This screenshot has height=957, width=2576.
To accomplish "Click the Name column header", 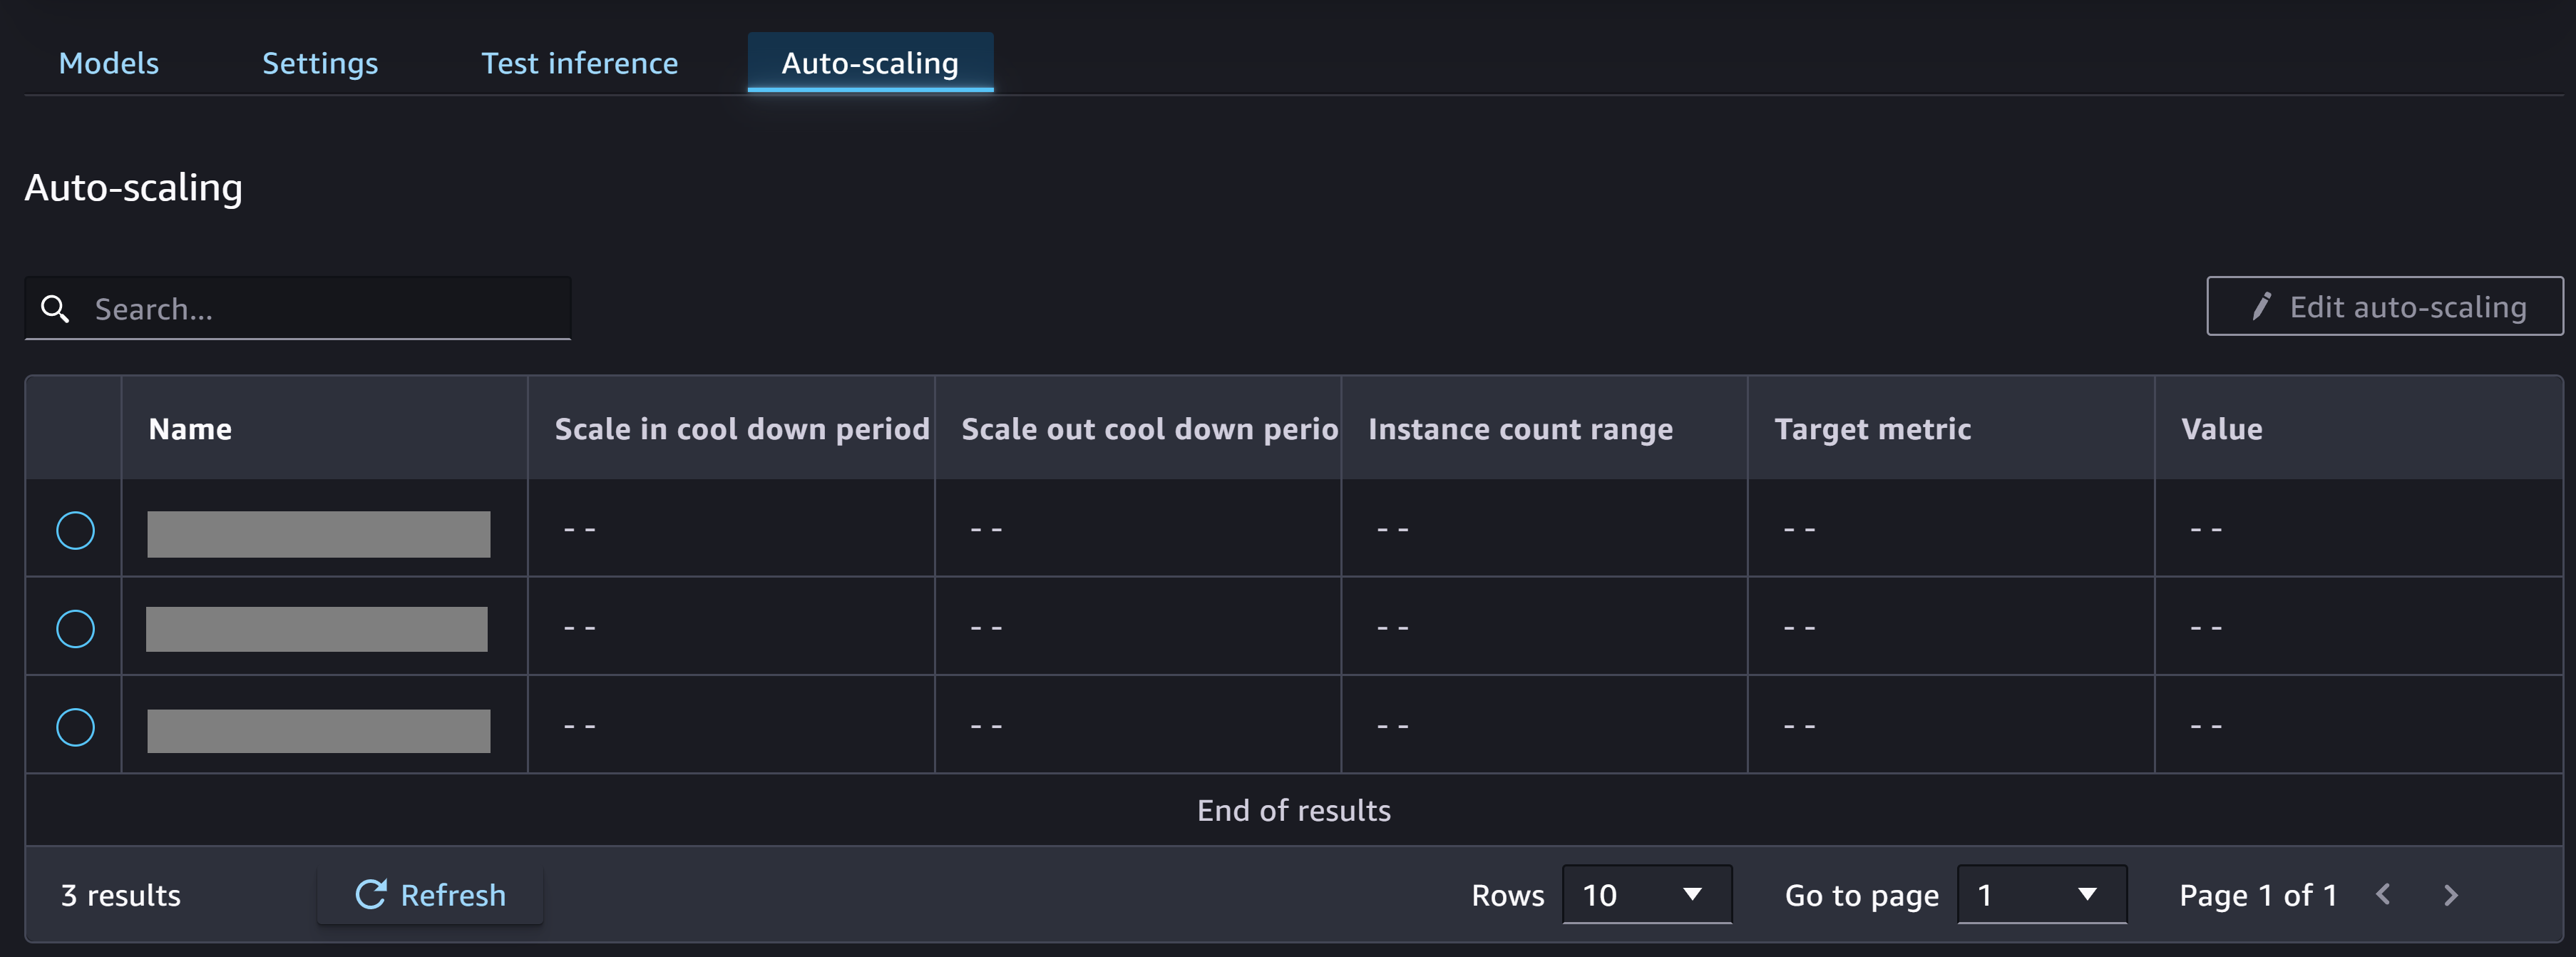I will click(190, 428).
